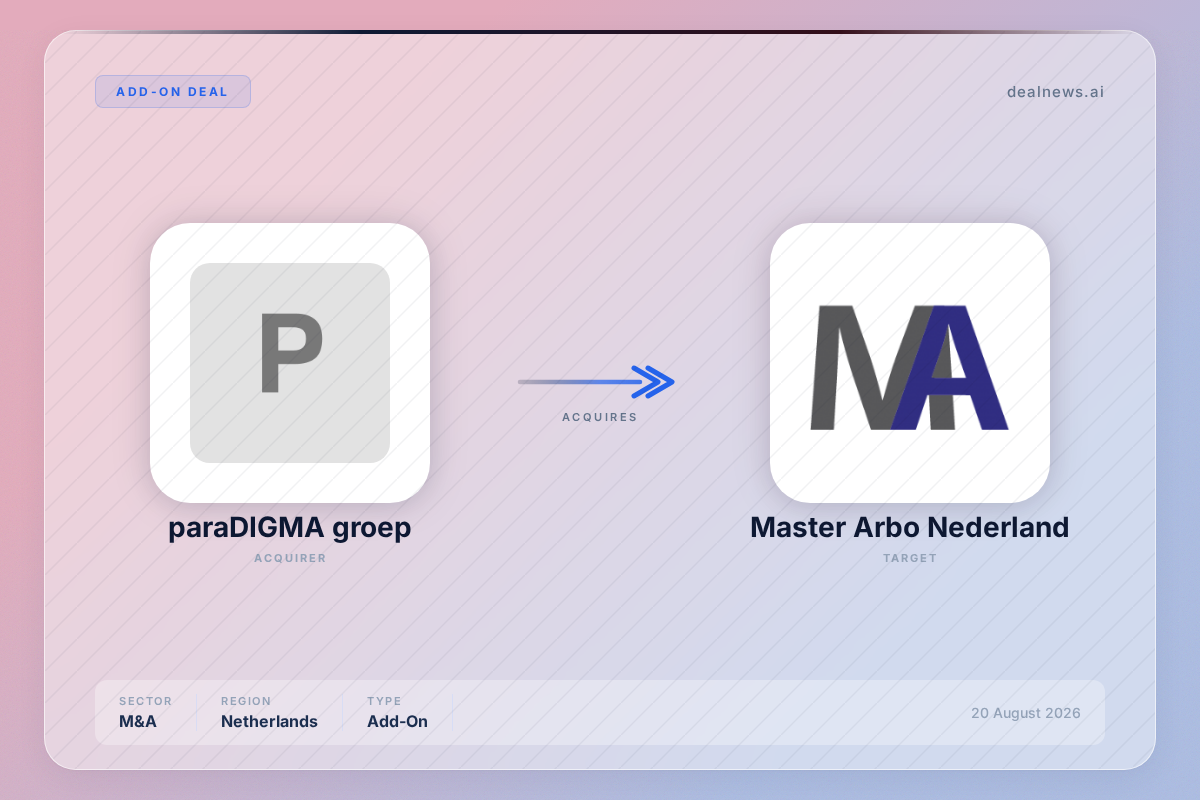The image size is (1200, 800).
Task: Select the Master Arbo Nederland company name
Action: [x=910, y=527]
